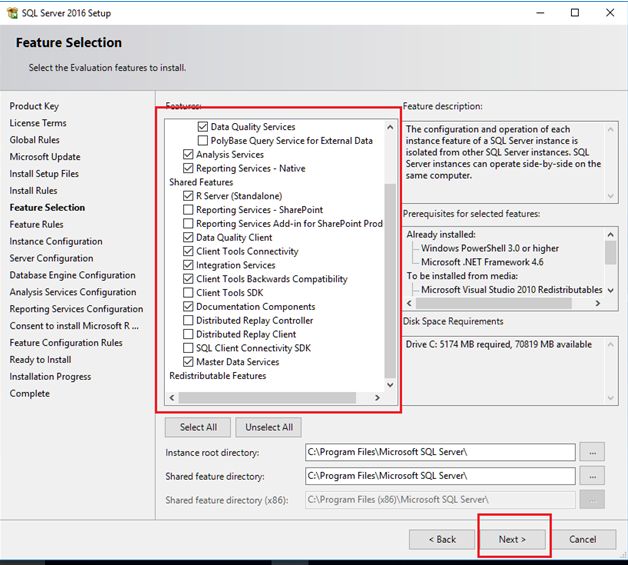Click the Unselect All button
This screenshot has height=565, width=628.
269,427
